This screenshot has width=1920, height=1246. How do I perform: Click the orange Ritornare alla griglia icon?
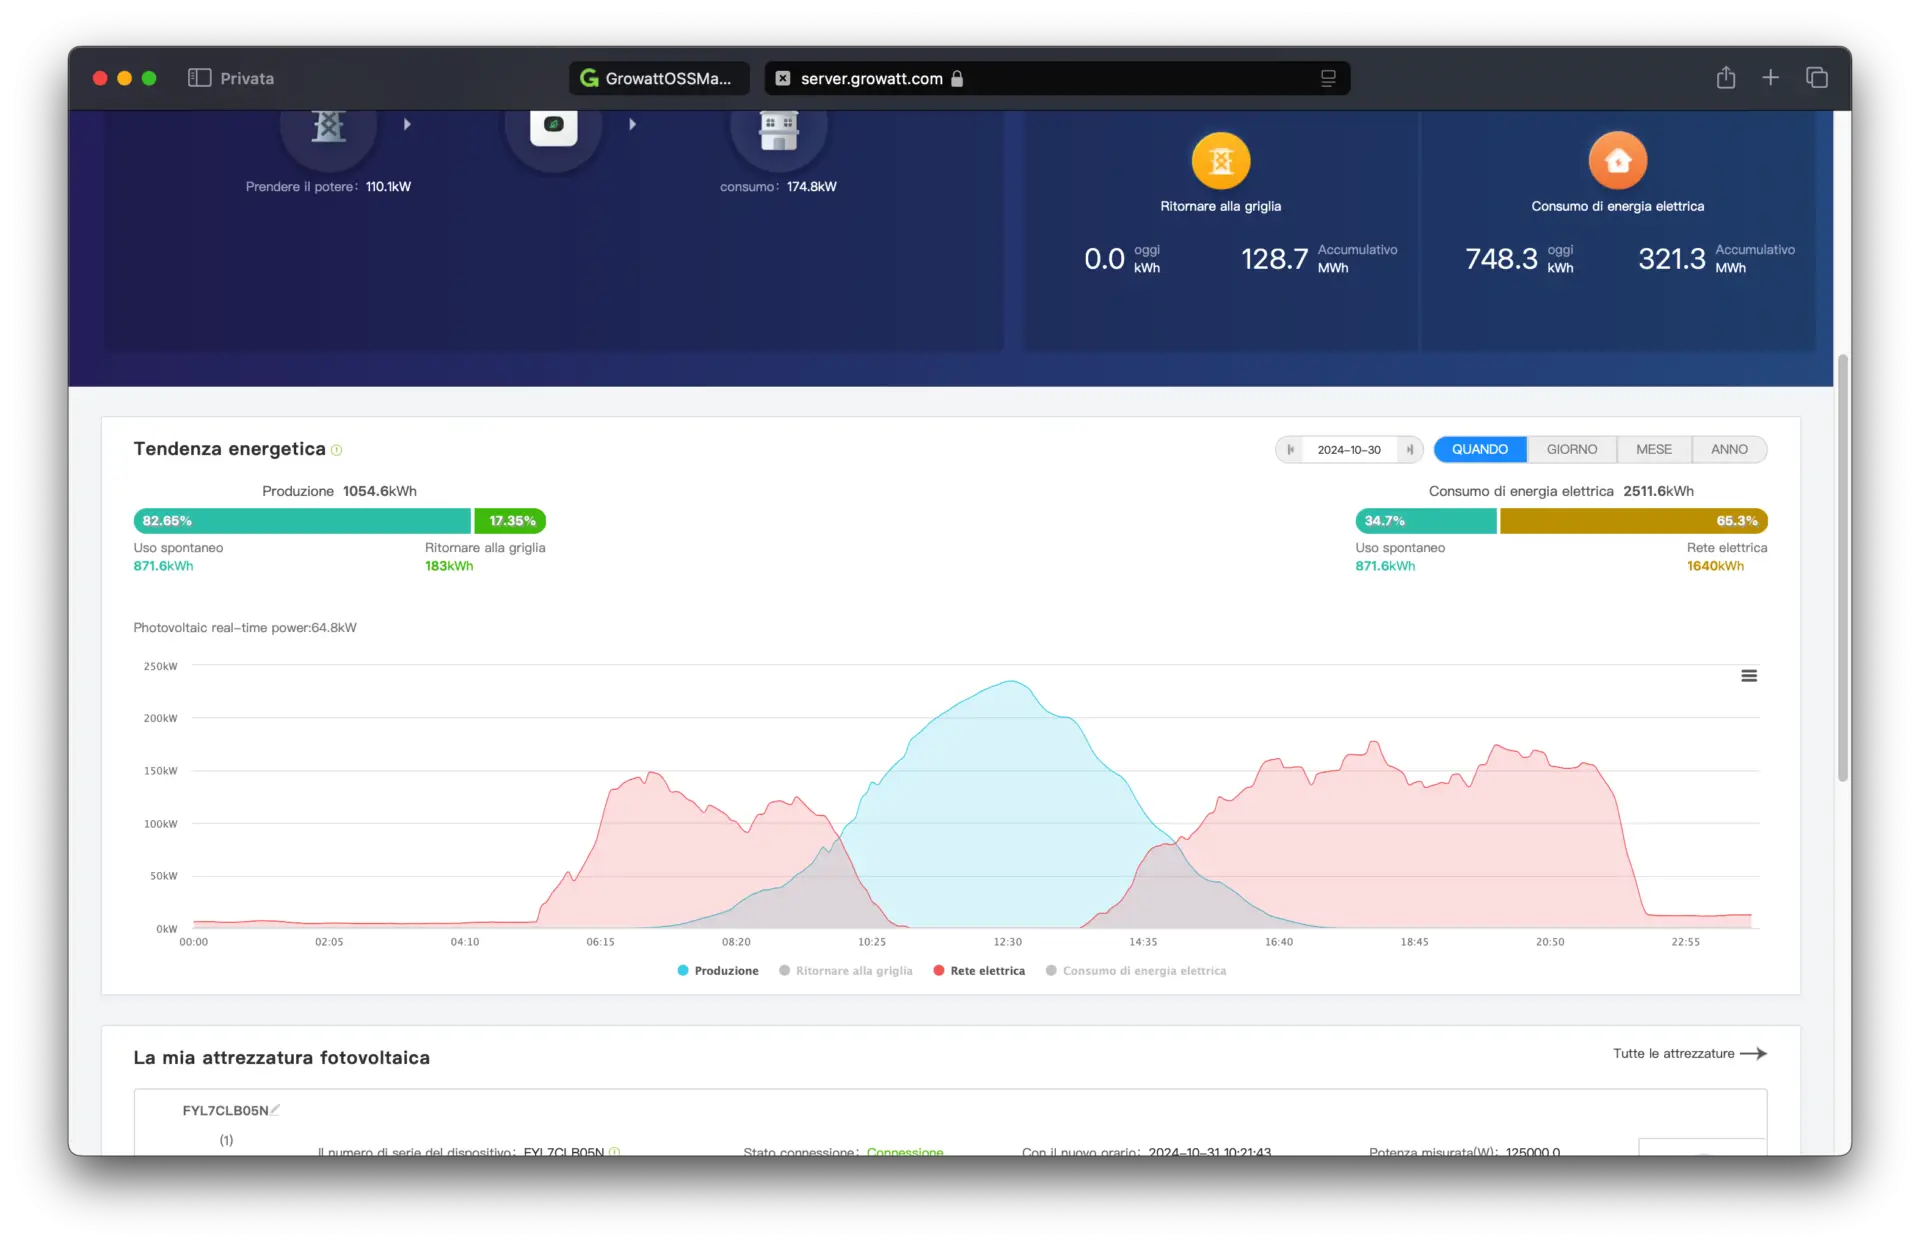(x=1221, y=160)
